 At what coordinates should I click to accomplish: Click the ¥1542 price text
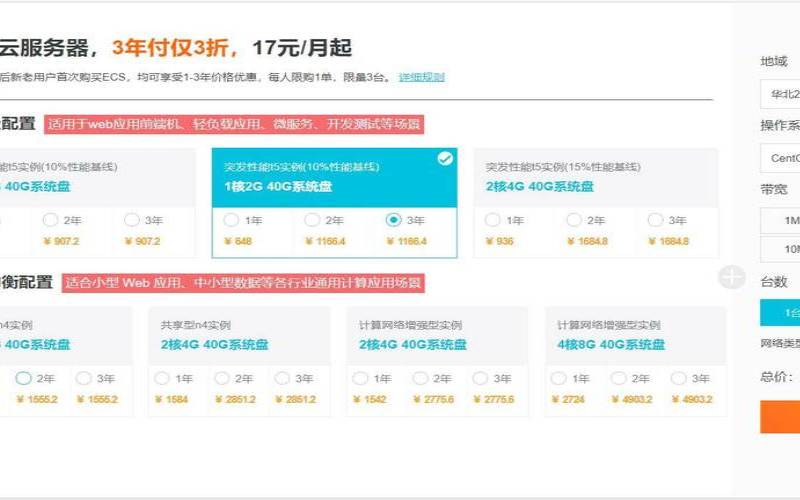[x=369, y=399]
